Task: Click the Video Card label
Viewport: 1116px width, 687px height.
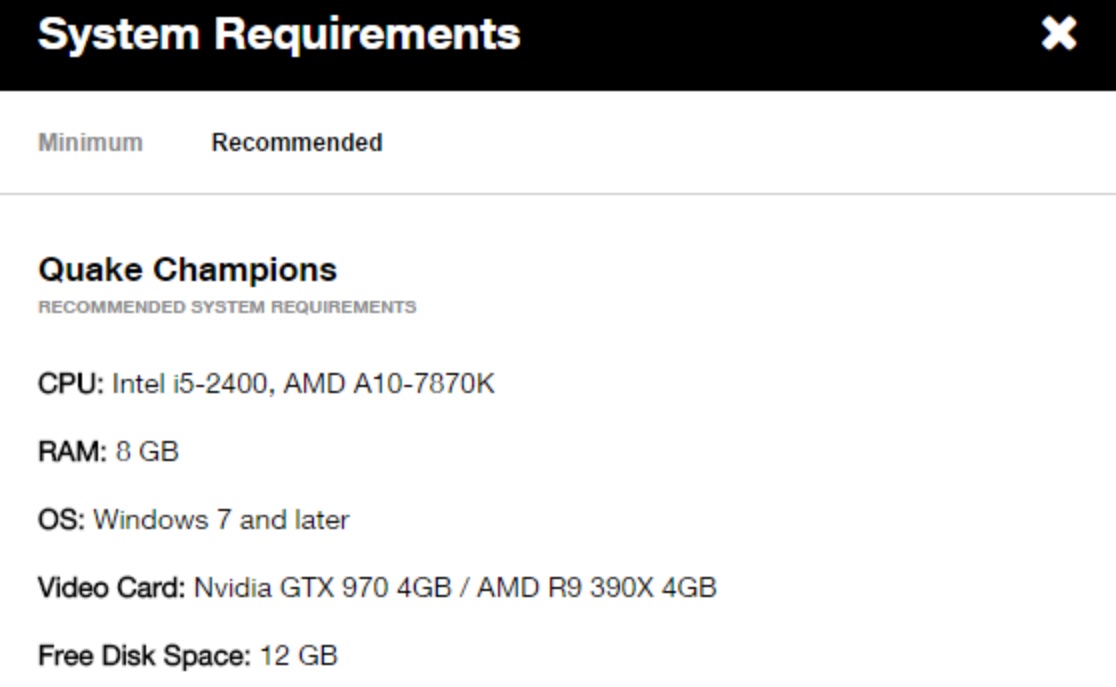Action: tap(111, 588)
